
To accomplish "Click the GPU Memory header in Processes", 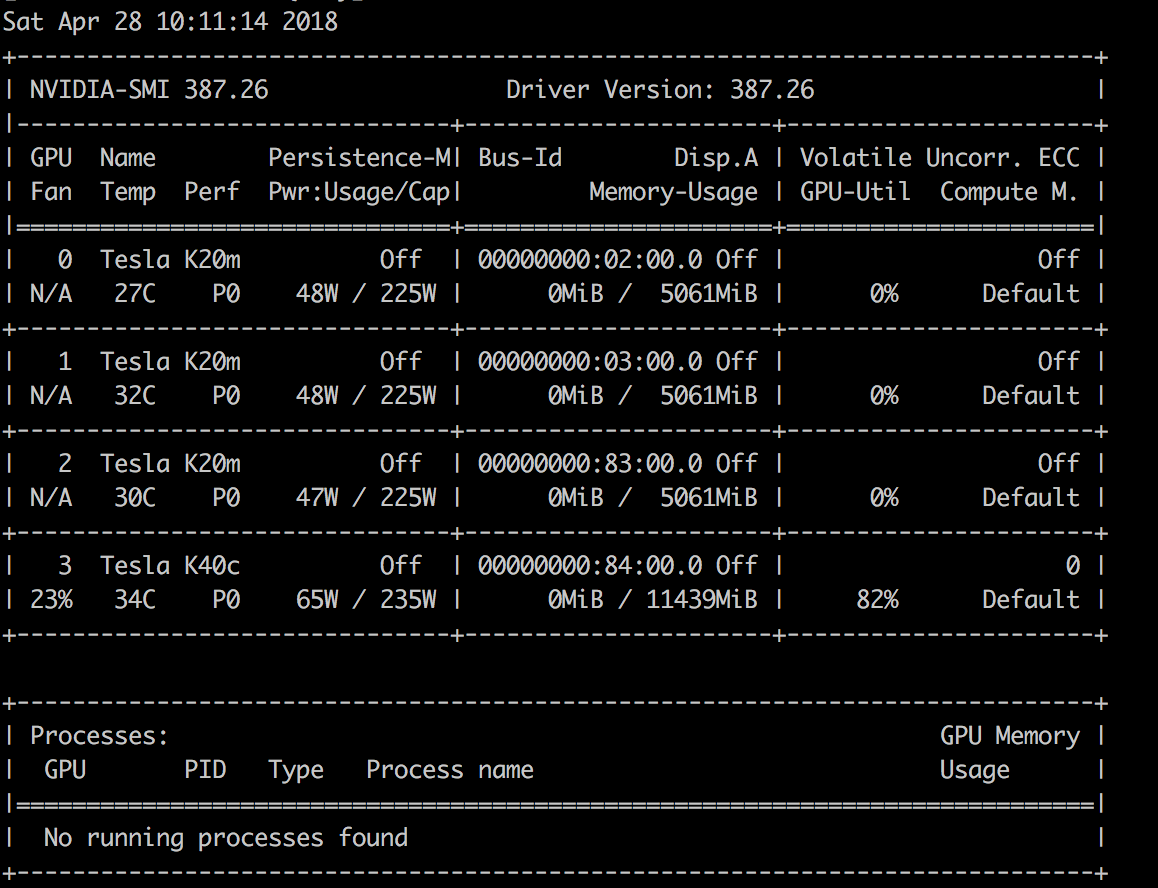I will coord(1010,736).
